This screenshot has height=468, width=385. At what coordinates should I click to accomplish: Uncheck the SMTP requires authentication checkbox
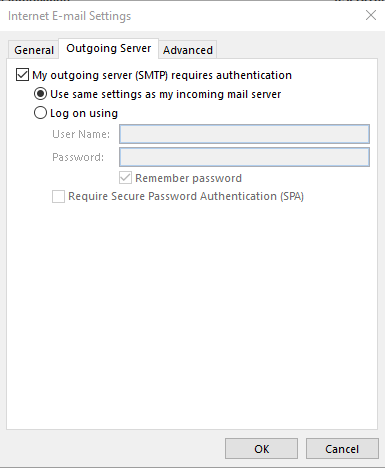(x=22, y=75)
